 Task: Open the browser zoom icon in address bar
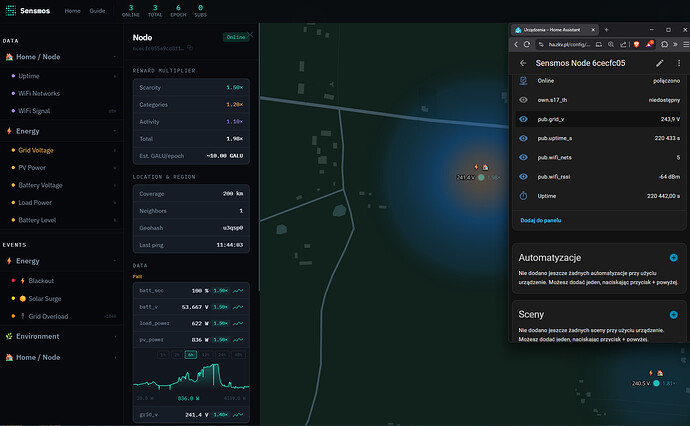click(x=611, y=44)
